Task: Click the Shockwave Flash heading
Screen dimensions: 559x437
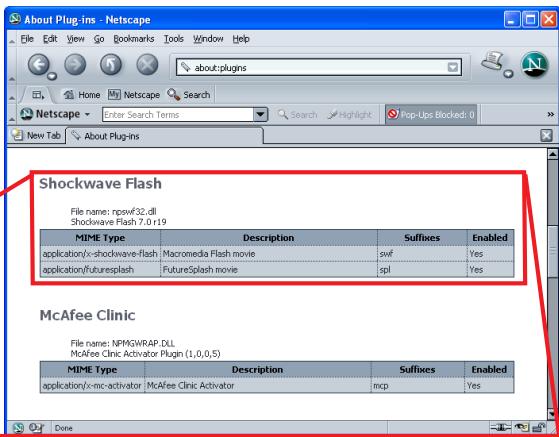Action: pos(101,184)
